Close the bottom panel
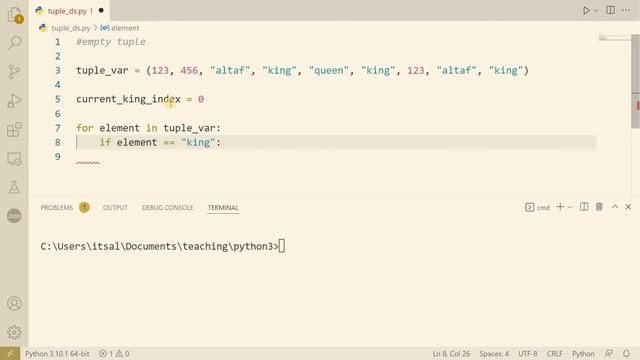The height and width of the screenshot is (360, 640). (x=628, y=207)
